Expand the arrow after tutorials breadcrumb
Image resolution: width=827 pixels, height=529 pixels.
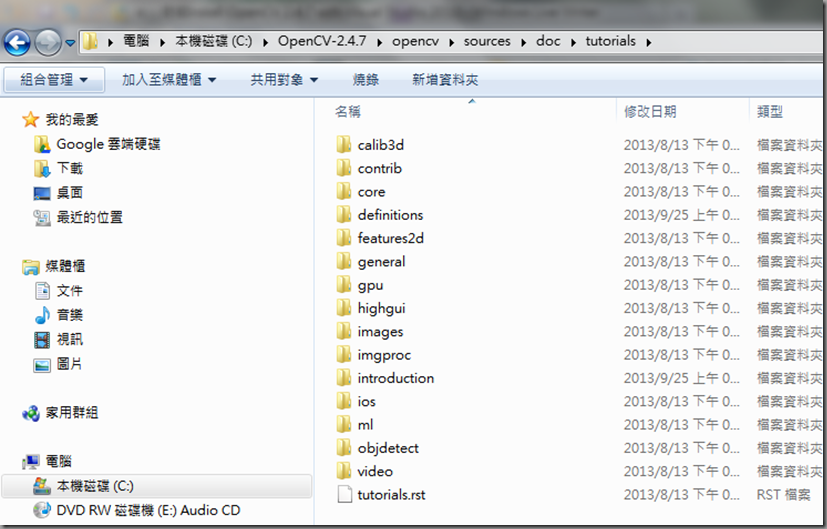click(648, 42)
